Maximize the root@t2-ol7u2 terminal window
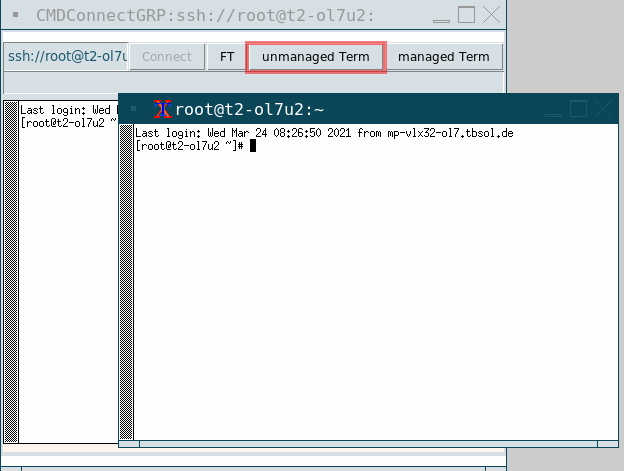Screen dimensions: 624x471 point(578,109)
